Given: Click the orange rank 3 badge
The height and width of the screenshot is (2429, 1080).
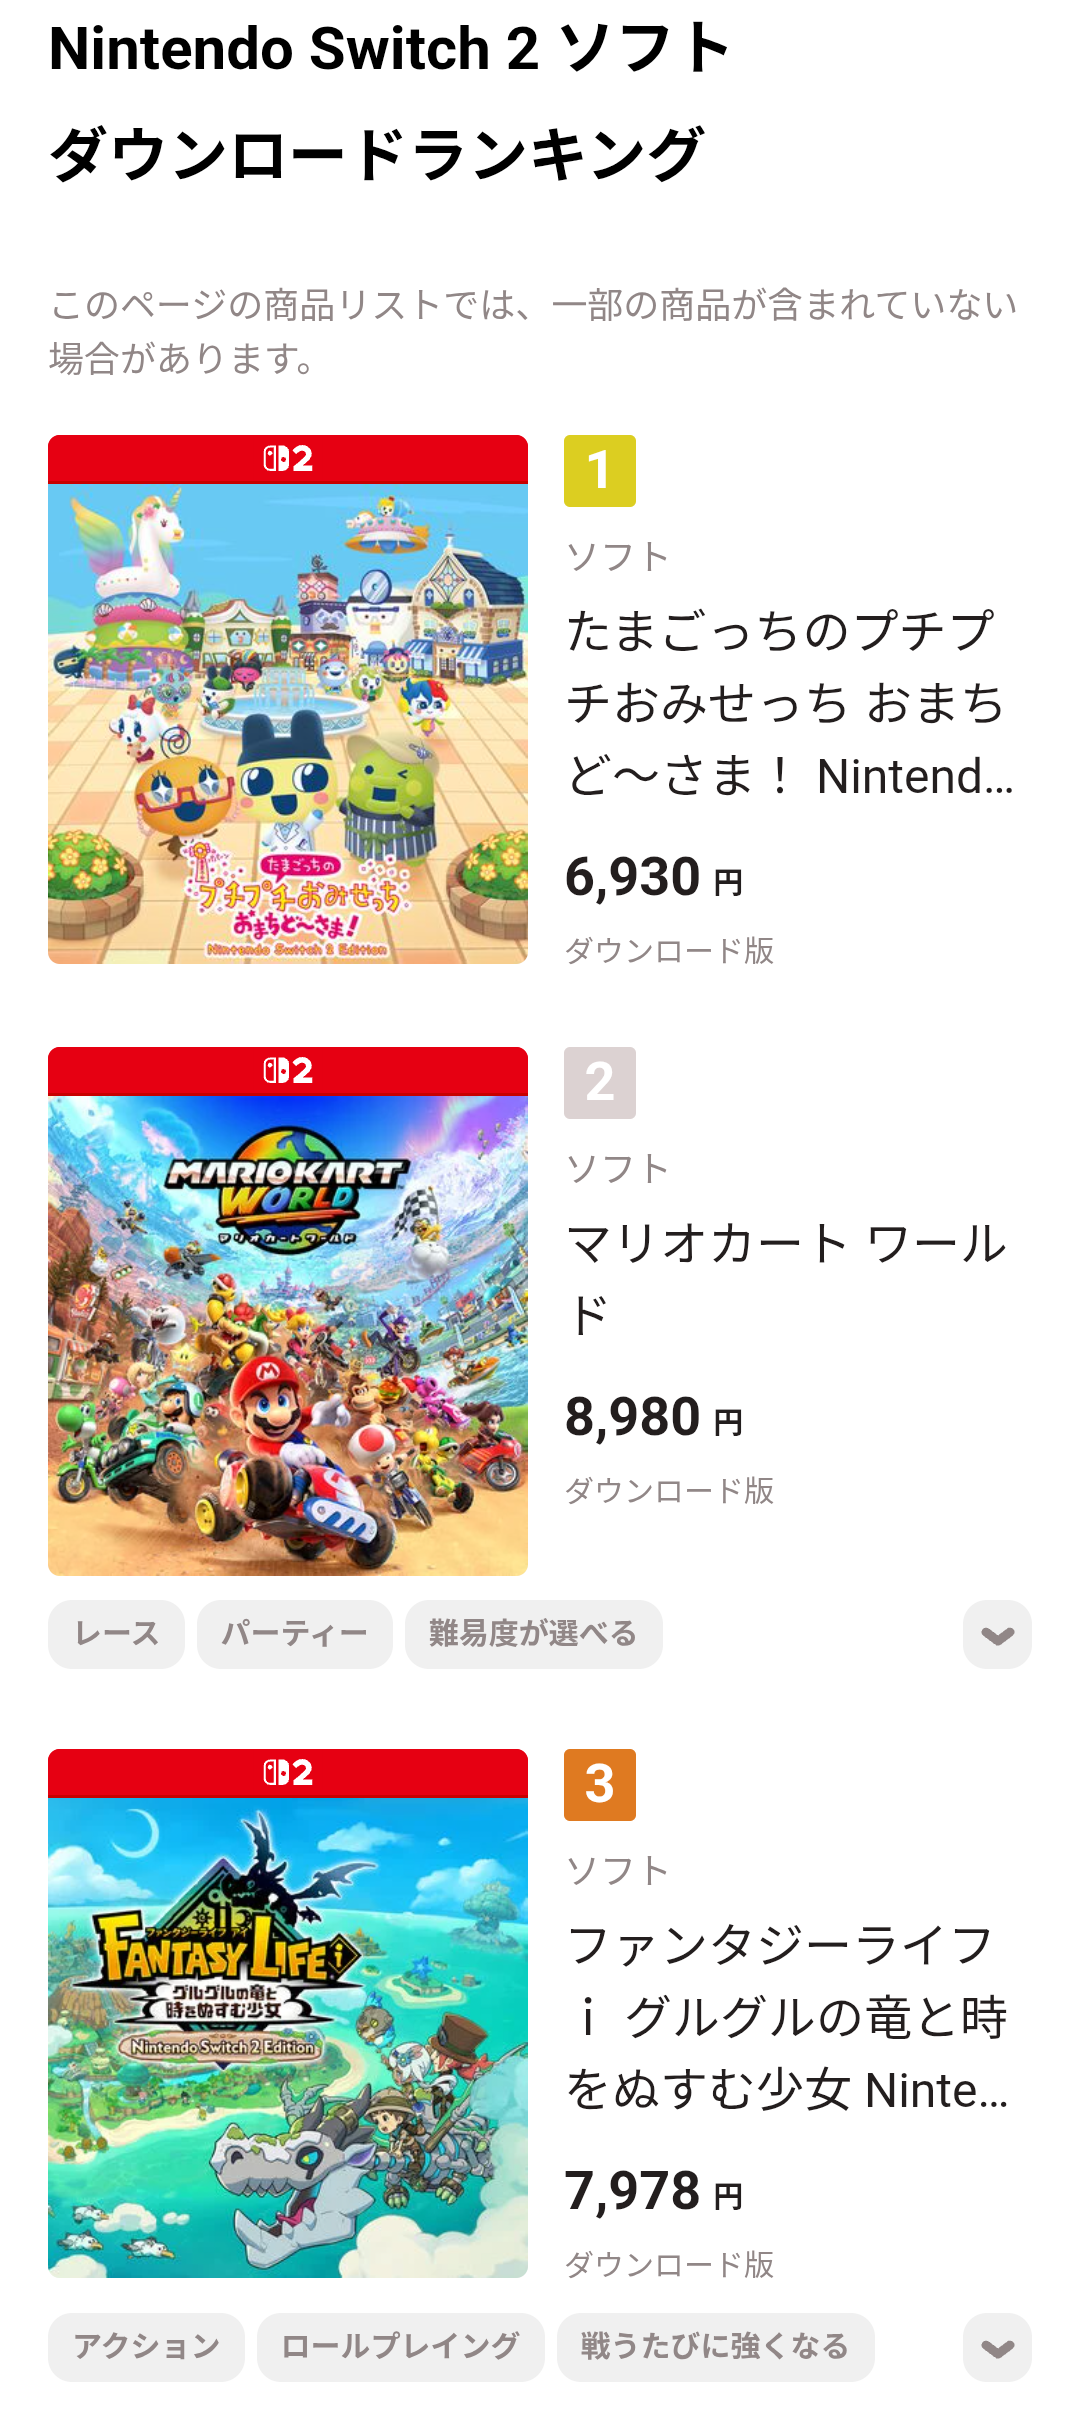Looking at the screenshot, I should point(600,1785).
